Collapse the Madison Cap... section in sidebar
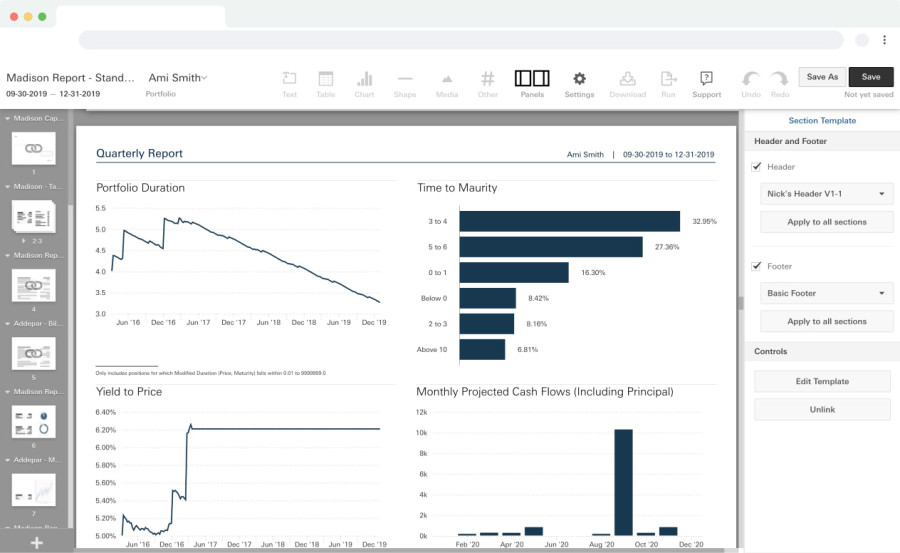This screenshot has width=900, height=553. pyautogui.click(x=7, y=118)
